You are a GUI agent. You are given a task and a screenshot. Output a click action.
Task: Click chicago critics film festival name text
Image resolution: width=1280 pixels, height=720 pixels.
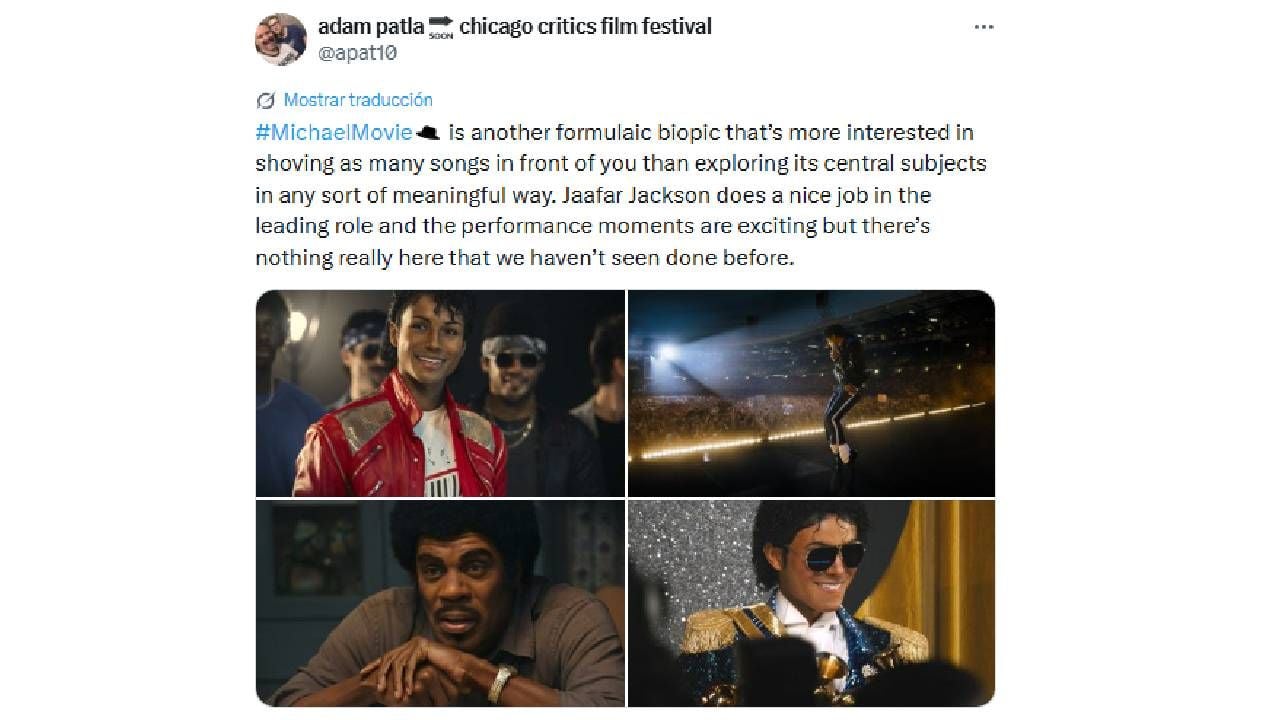[585, 26]
